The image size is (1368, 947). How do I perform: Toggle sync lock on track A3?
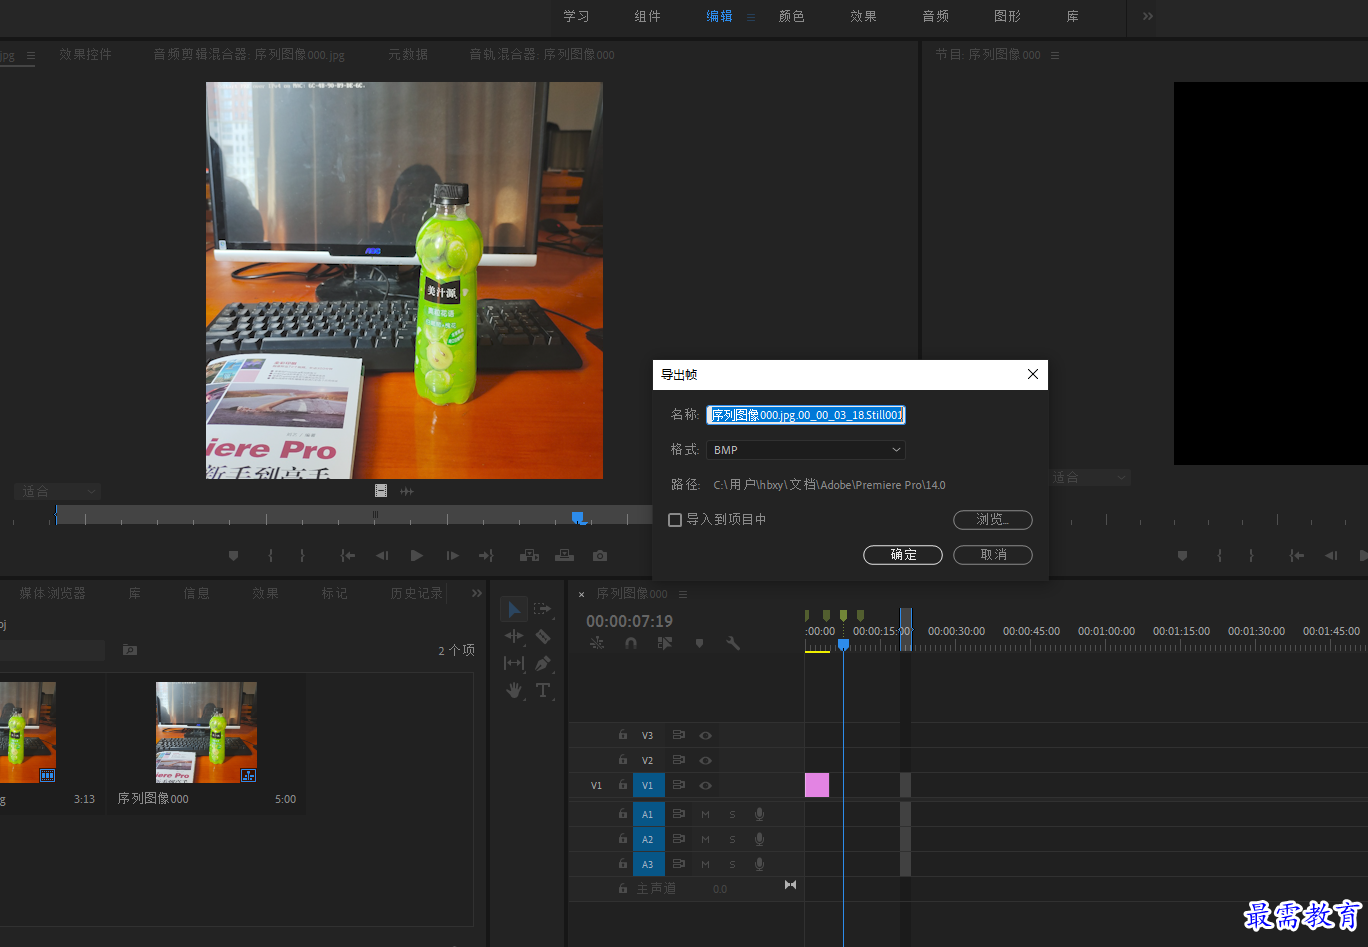tap(678, 864)
